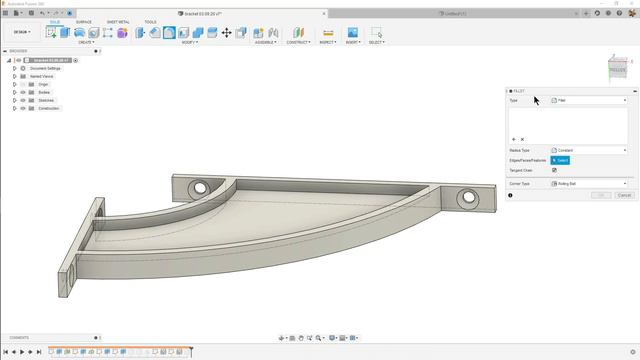The image size is (640, 360).
Task: Open the Display Settings monitor icon
Action: 332,338
